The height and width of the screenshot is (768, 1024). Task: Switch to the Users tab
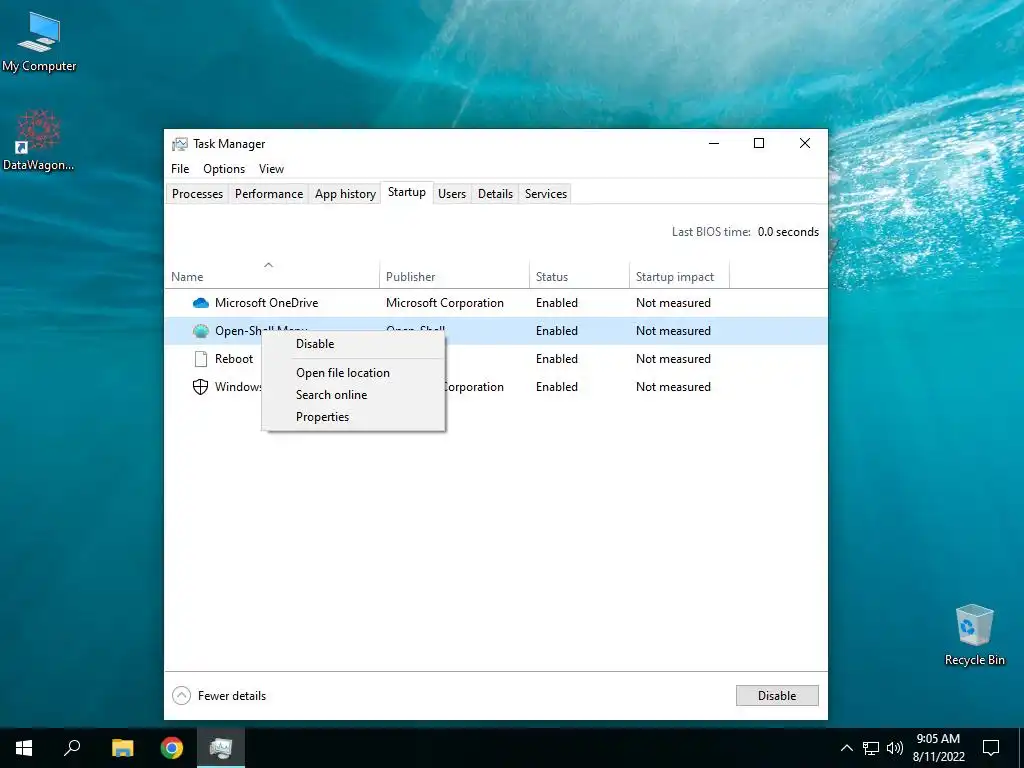452,194
